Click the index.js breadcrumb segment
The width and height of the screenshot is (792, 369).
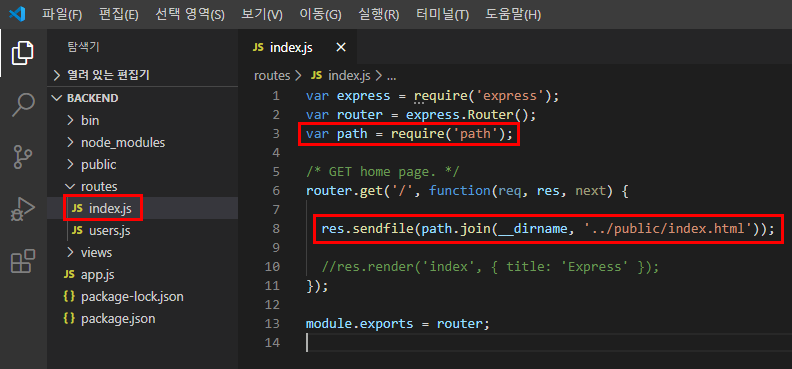pyautogui.click(x=350, y=76)
